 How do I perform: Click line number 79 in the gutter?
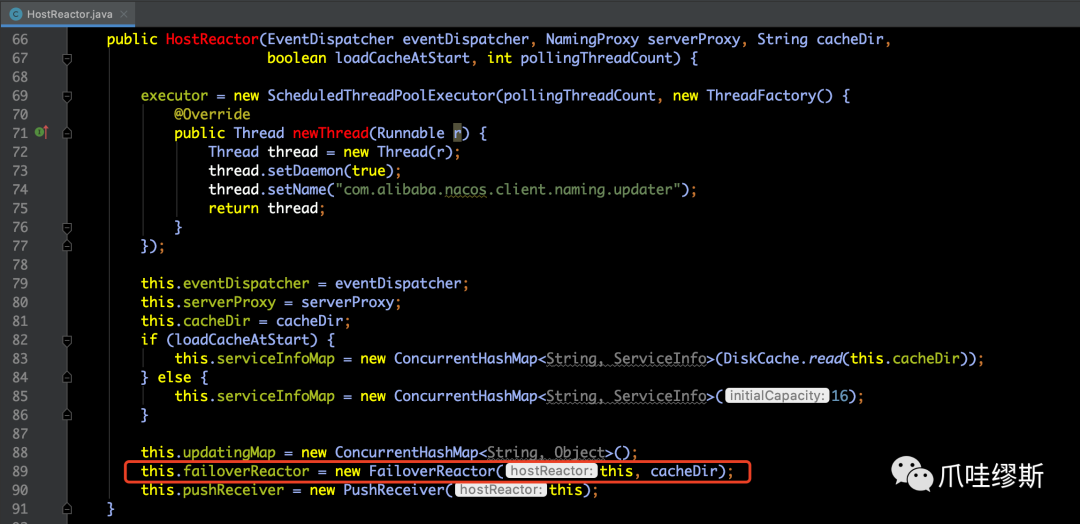[21, 283]
